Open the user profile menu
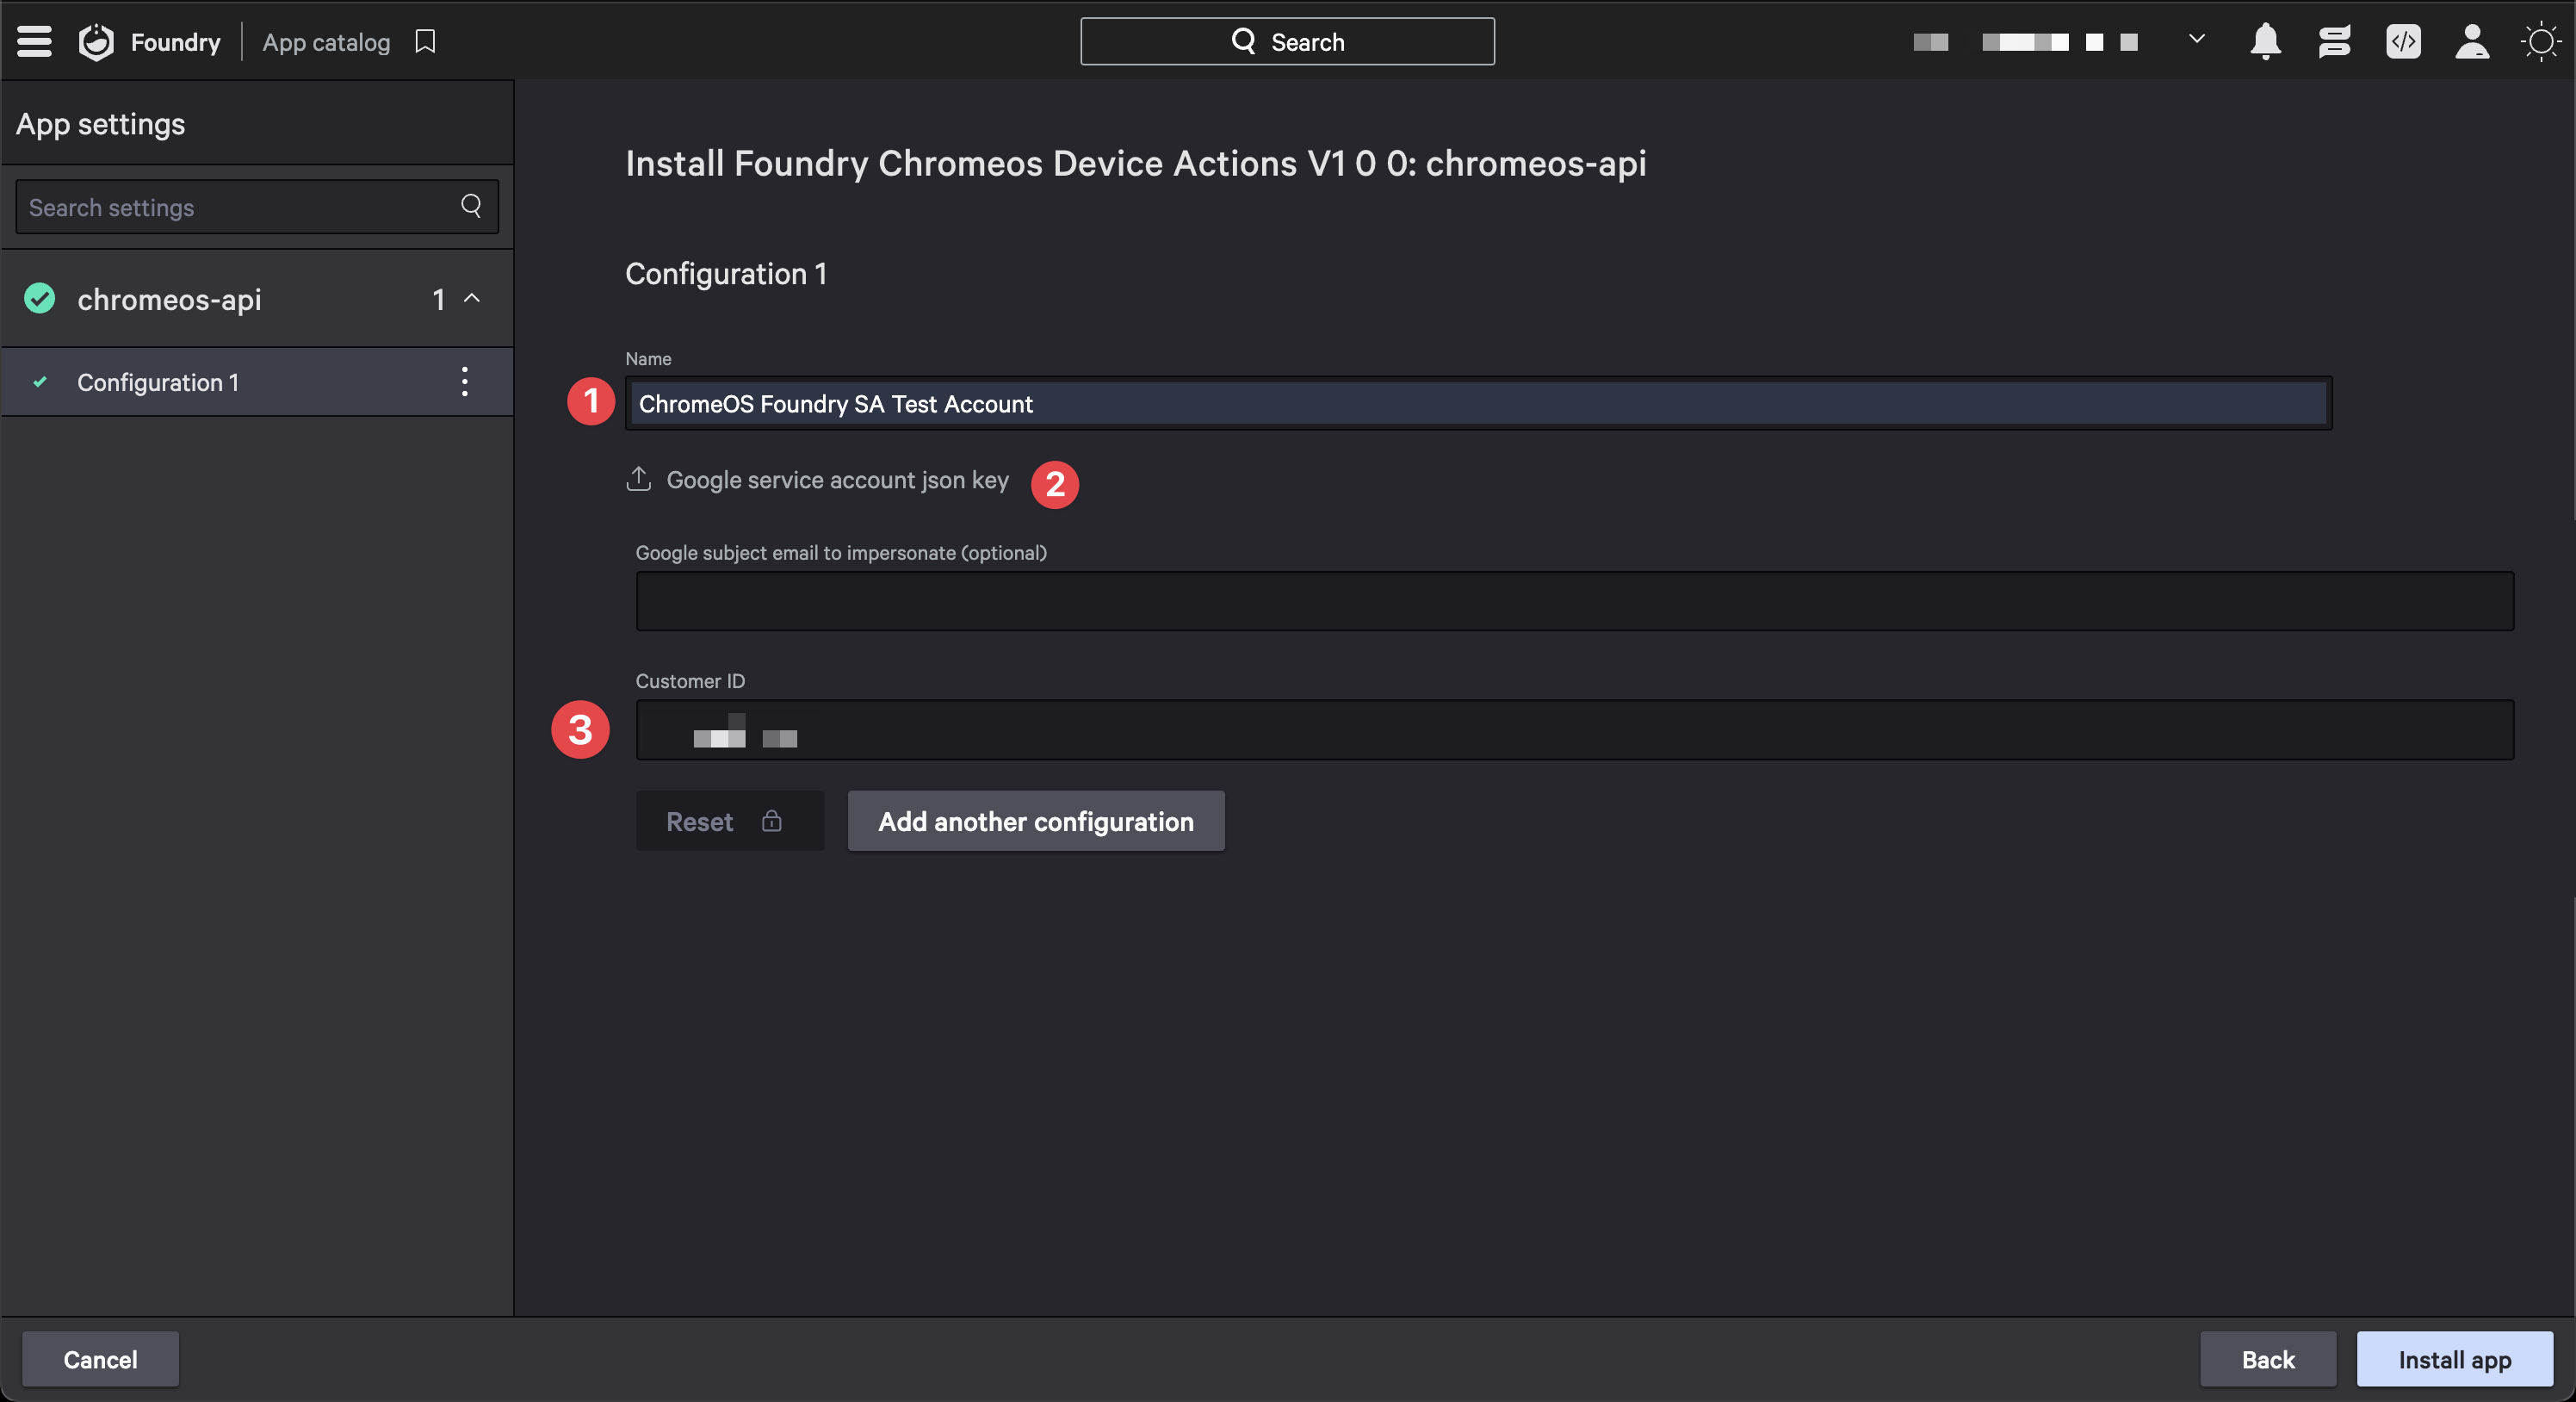2576x1402 pixels. 2472,42
